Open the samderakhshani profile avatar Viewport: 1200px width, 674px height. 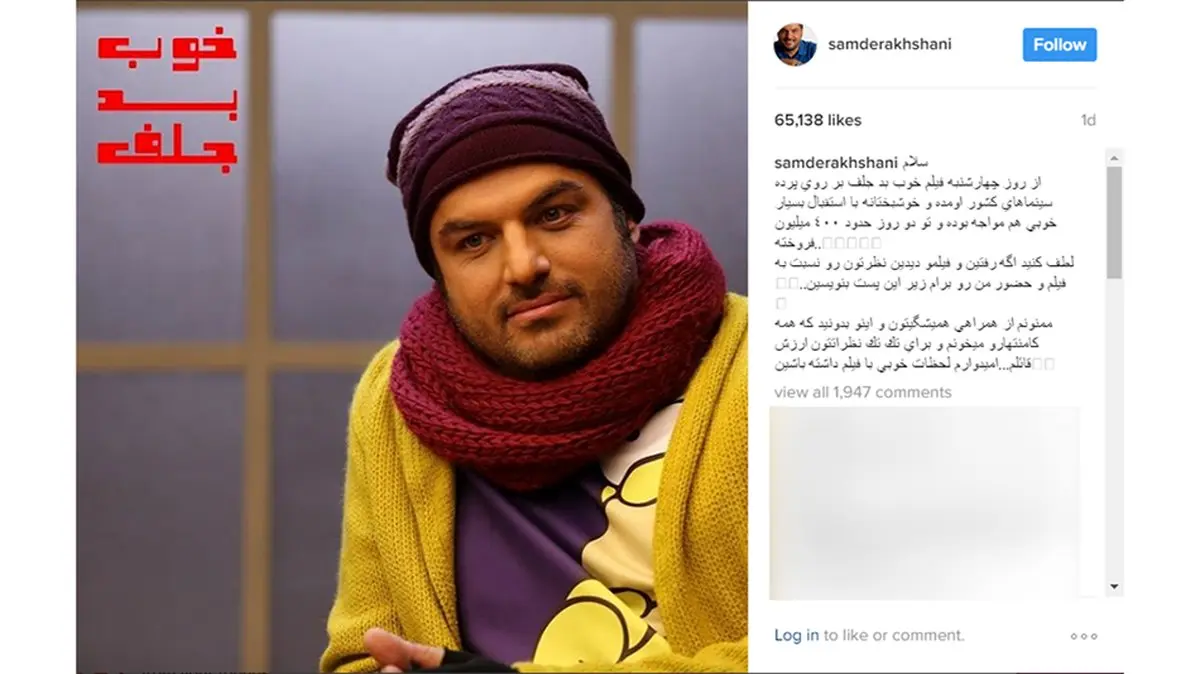click(x=795, y=45)
